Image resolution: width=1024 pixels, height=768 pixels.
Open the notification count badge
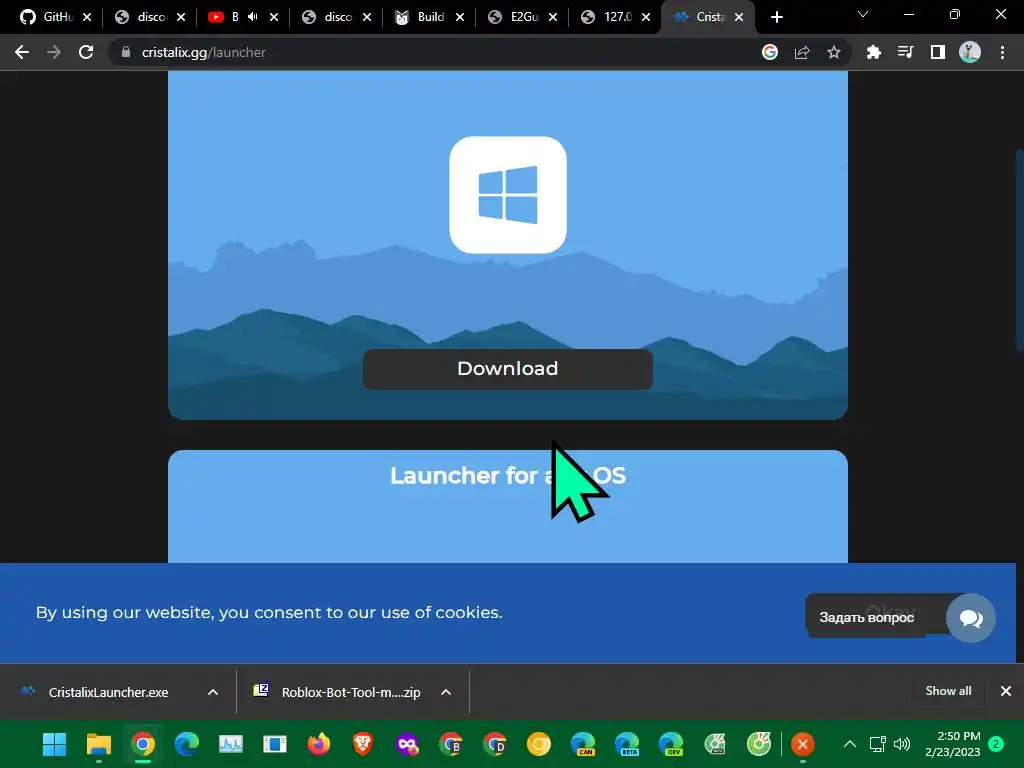(997, 744)
